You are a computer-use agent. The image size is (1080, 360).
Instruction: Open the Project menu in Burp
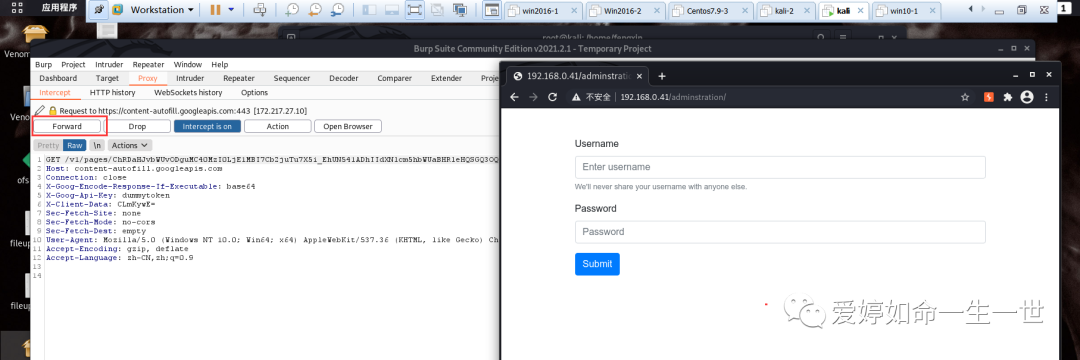coord(73,65)
